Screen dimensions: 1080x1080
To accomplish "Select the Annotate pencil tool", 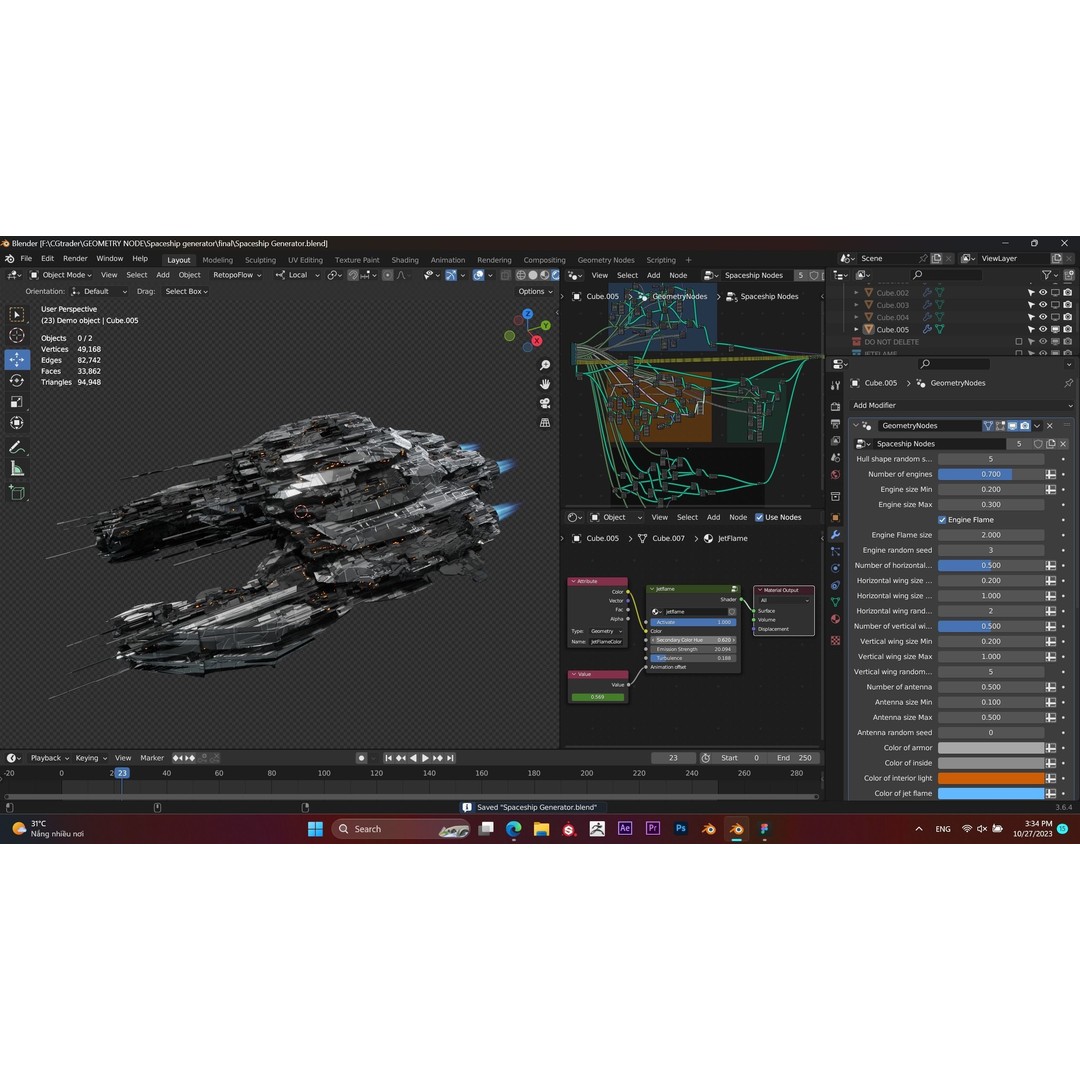I will click(17, 448).
